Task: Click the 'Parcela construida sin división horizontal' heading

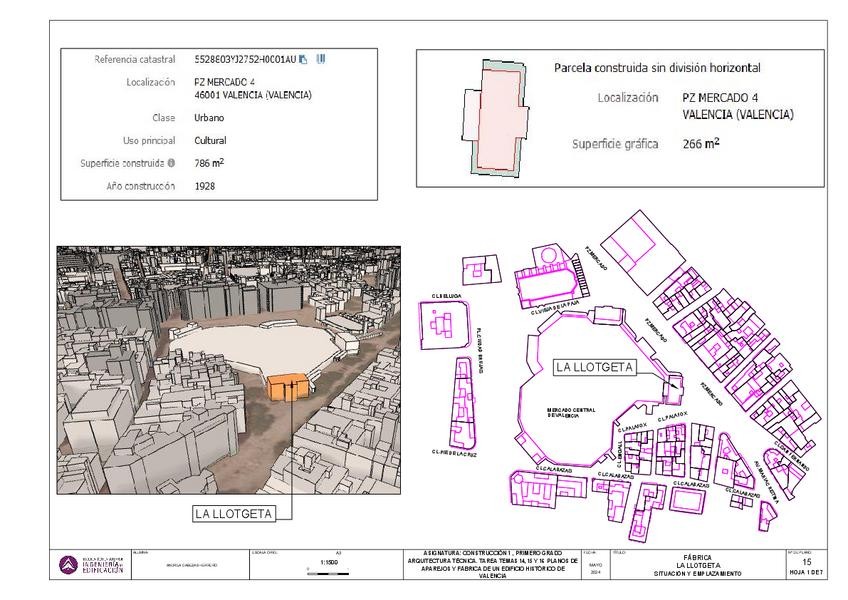Action: pos(657,68)
